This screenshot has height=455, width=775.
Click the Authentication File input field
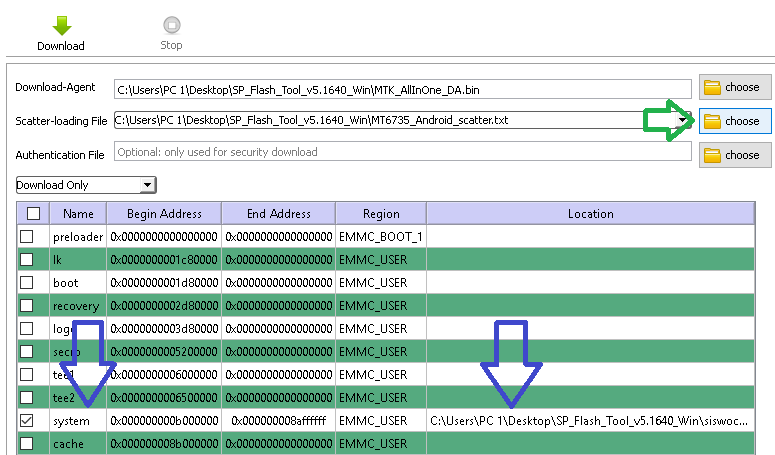[402, 152]
